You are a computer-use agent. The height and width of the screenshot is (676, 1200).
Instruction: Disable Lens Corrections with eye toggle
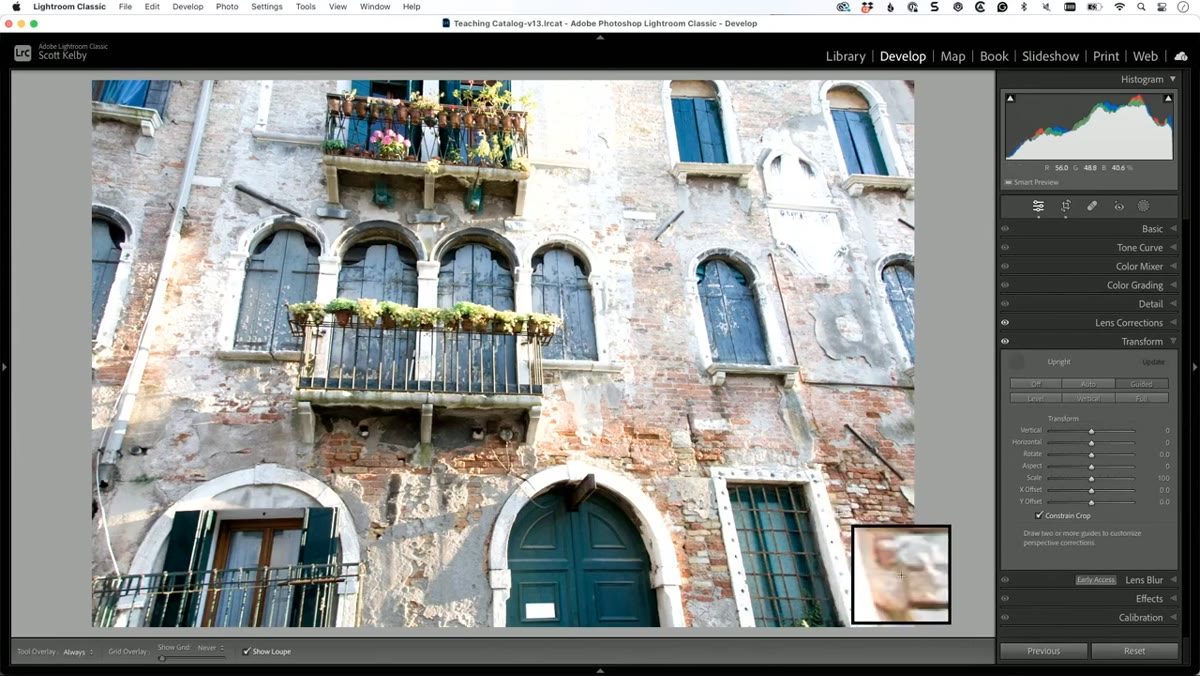click(x=1005, y=323)
